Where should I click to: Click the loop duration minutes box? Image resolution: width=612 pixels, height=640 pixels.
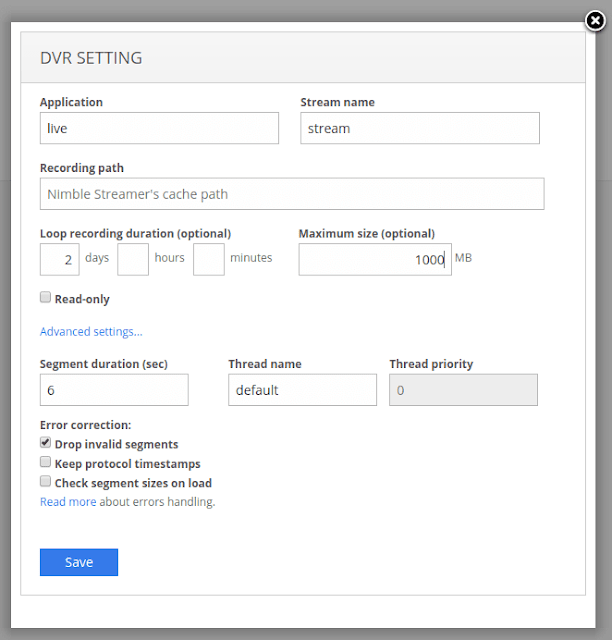[x=208, y=259]
